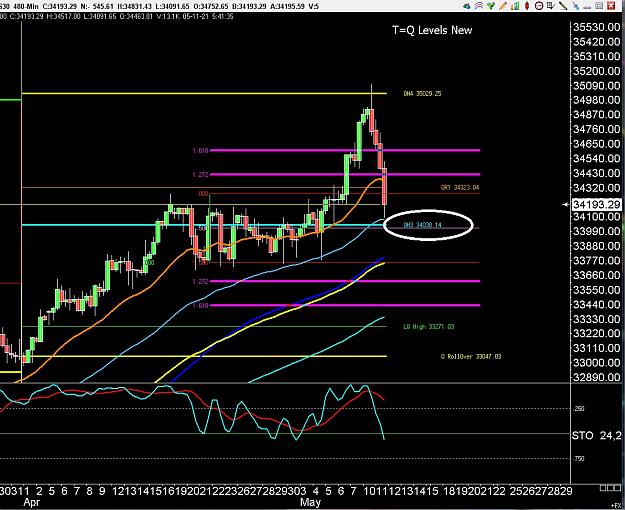Image resolution: width=625 pixels, height=510 pixels.
Task: Click the .750 stochastic level label
Action: pos(579,459)
